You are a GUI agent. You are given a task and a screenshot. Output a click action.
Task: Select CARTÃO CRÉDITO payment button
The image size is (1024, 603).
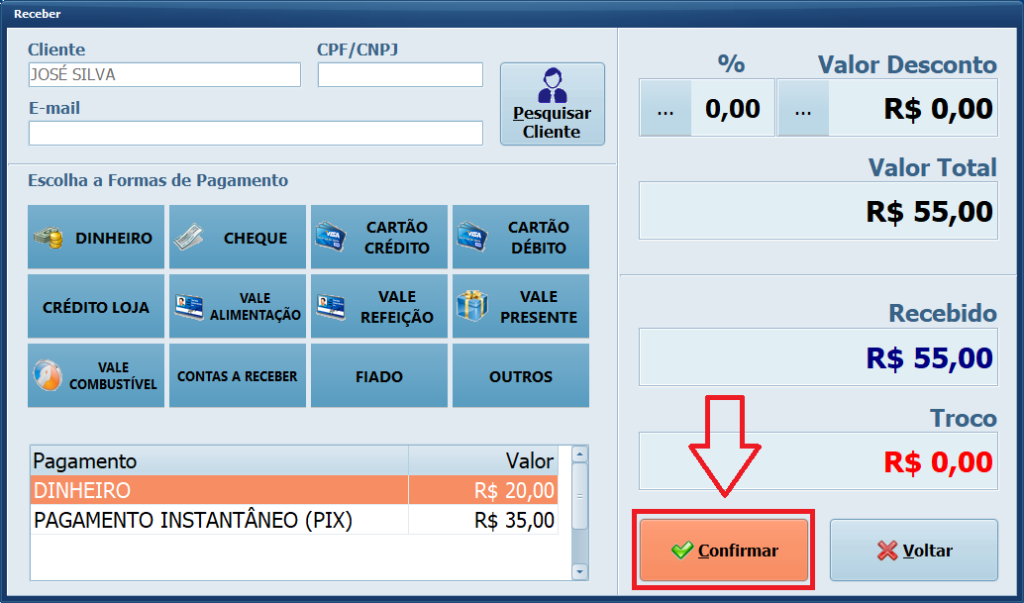(379, 237)
